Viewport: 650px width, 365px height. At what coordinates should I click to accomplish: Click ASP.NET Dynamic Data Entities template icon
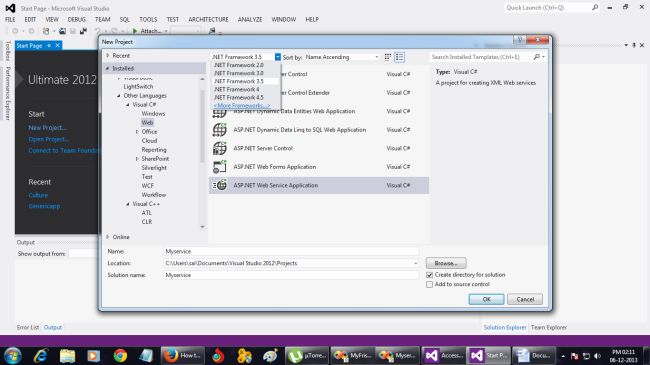point(219,112)
